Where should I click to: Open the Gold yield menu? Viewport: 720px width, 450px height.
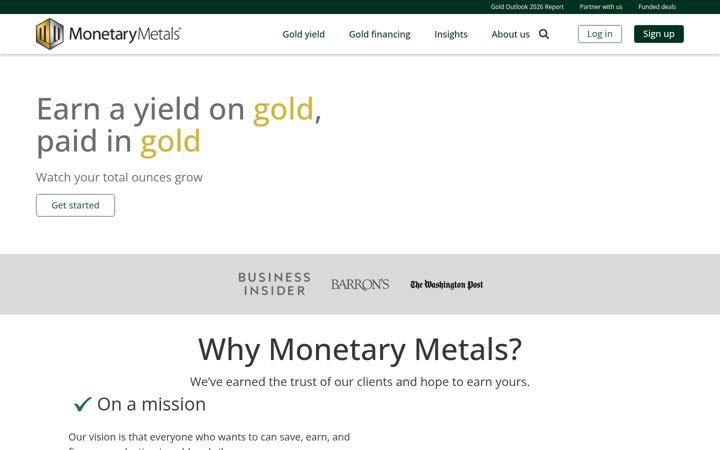304,34
